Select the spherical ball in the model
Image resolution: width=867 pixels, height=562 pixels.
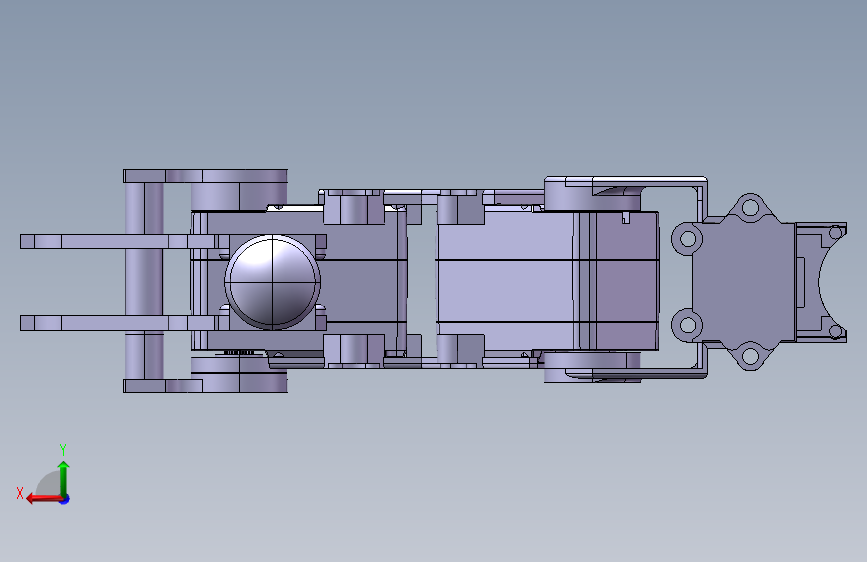tap(273, 282)
